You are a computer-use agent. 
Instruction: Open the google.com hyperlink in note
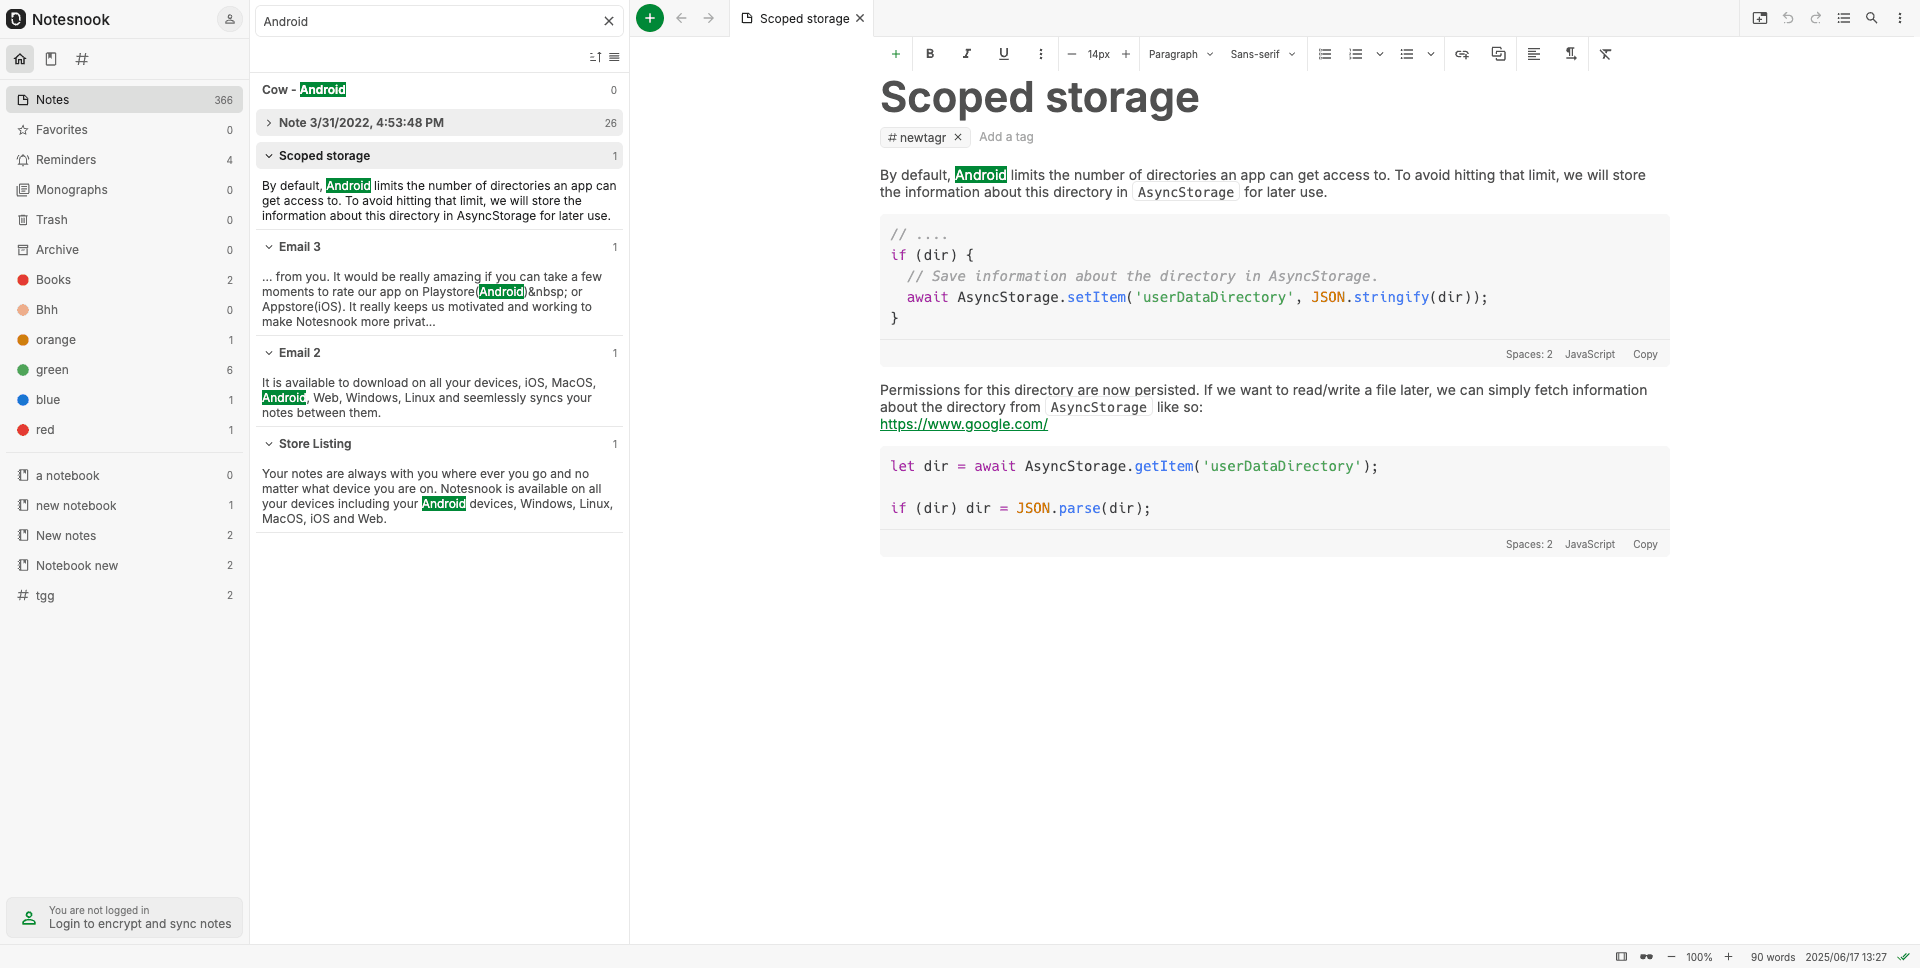(x=964, y=424)
